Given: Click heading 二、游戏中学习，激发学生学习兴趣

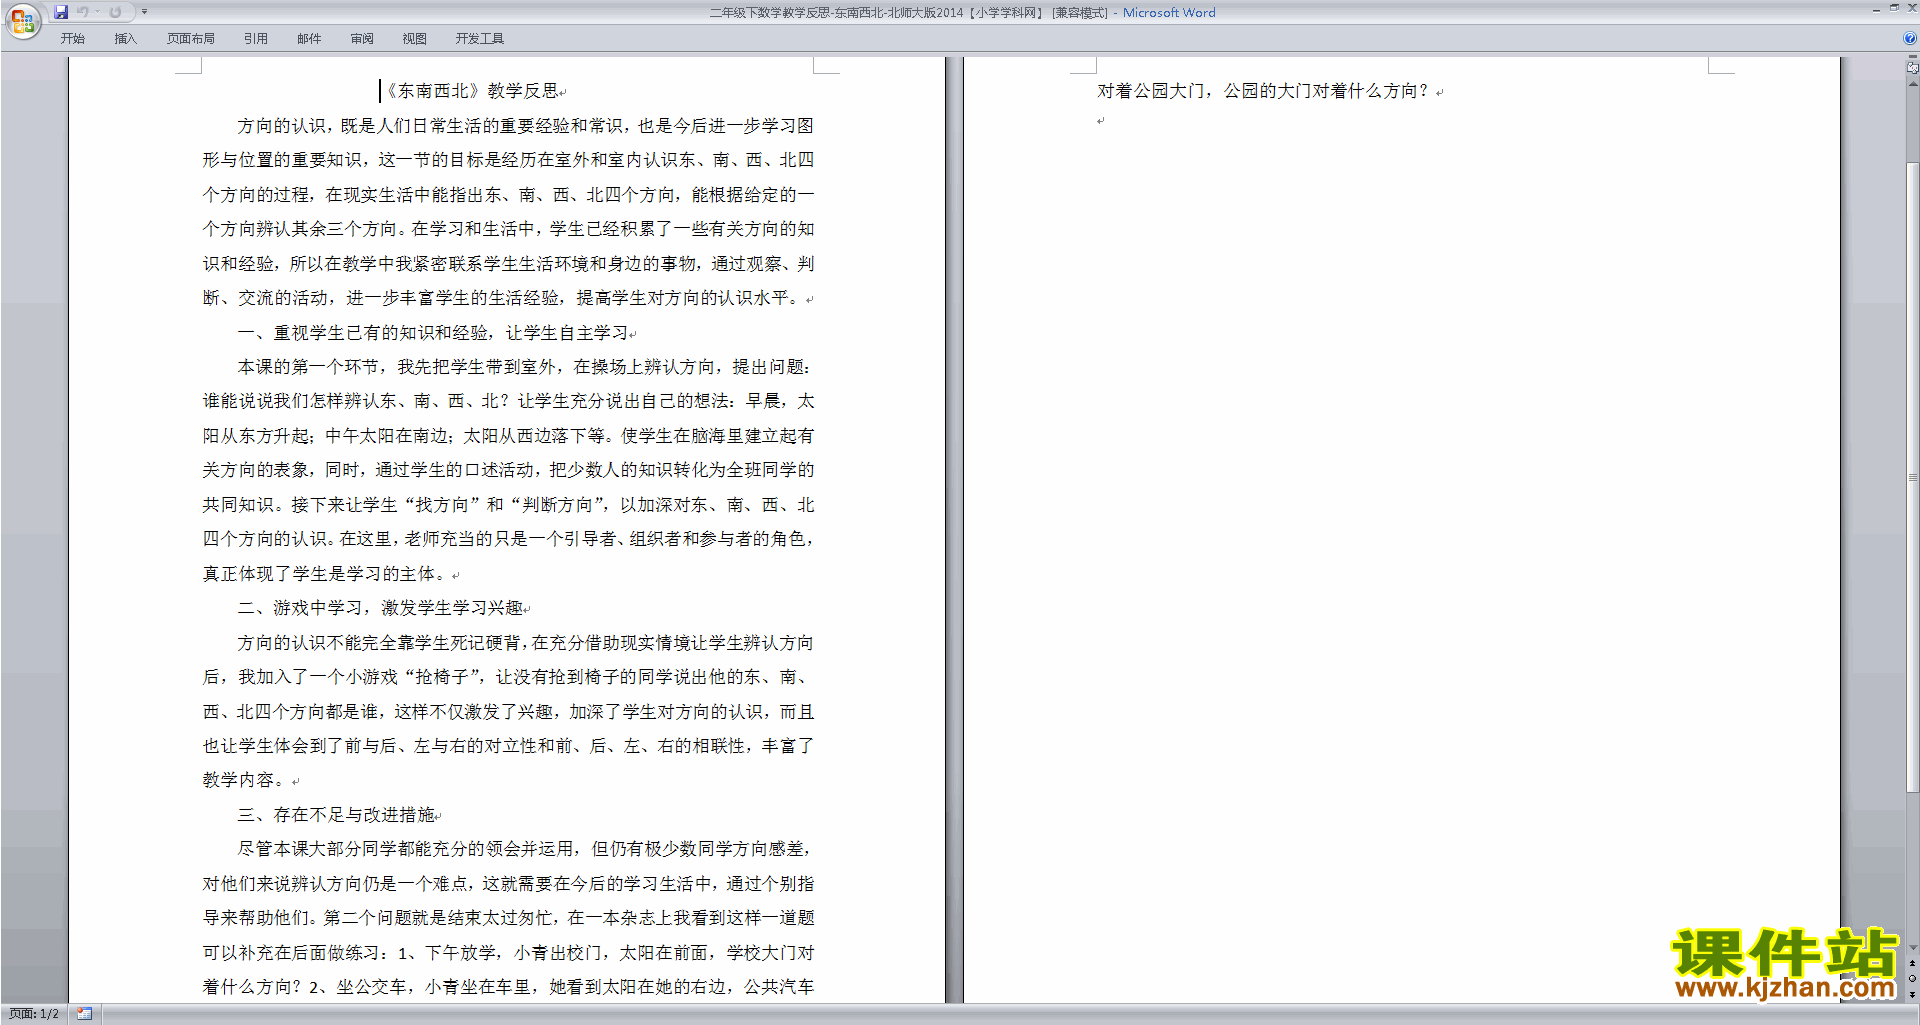Looking at the screenshot, I should 380,608.
